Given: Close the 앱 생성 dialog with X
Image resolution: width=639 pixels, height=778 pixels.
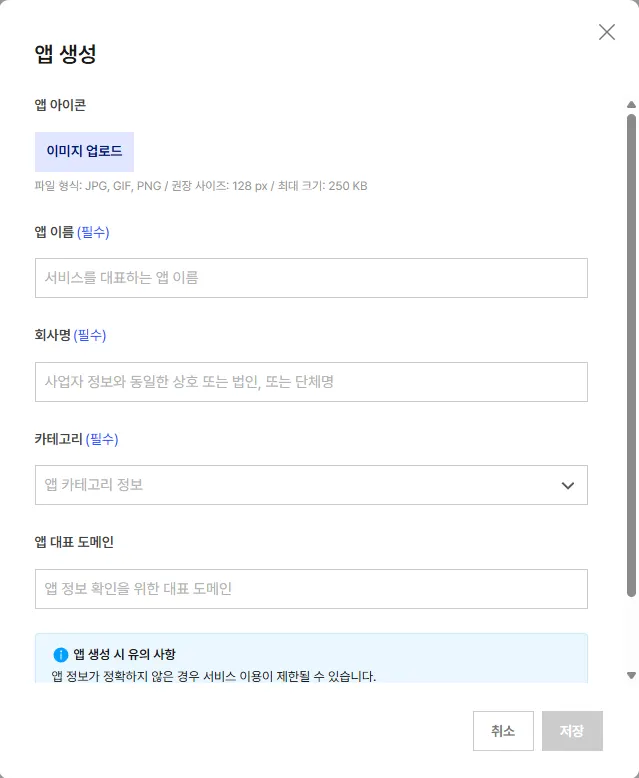Looking at the screenshot, I should (607, 32).
